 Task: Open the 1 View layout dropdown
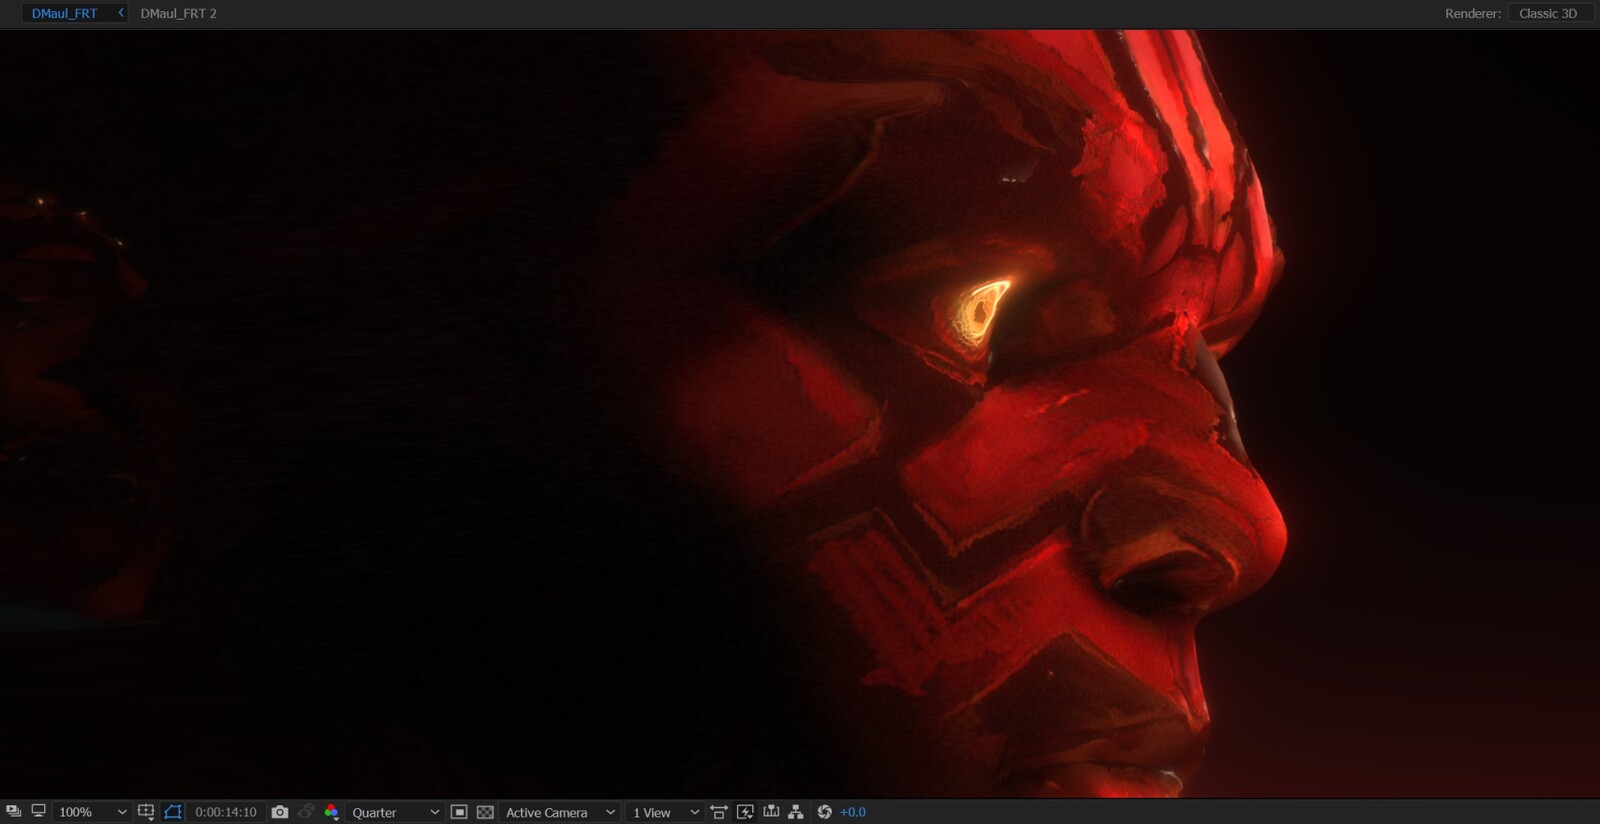(x=665, y=812)
